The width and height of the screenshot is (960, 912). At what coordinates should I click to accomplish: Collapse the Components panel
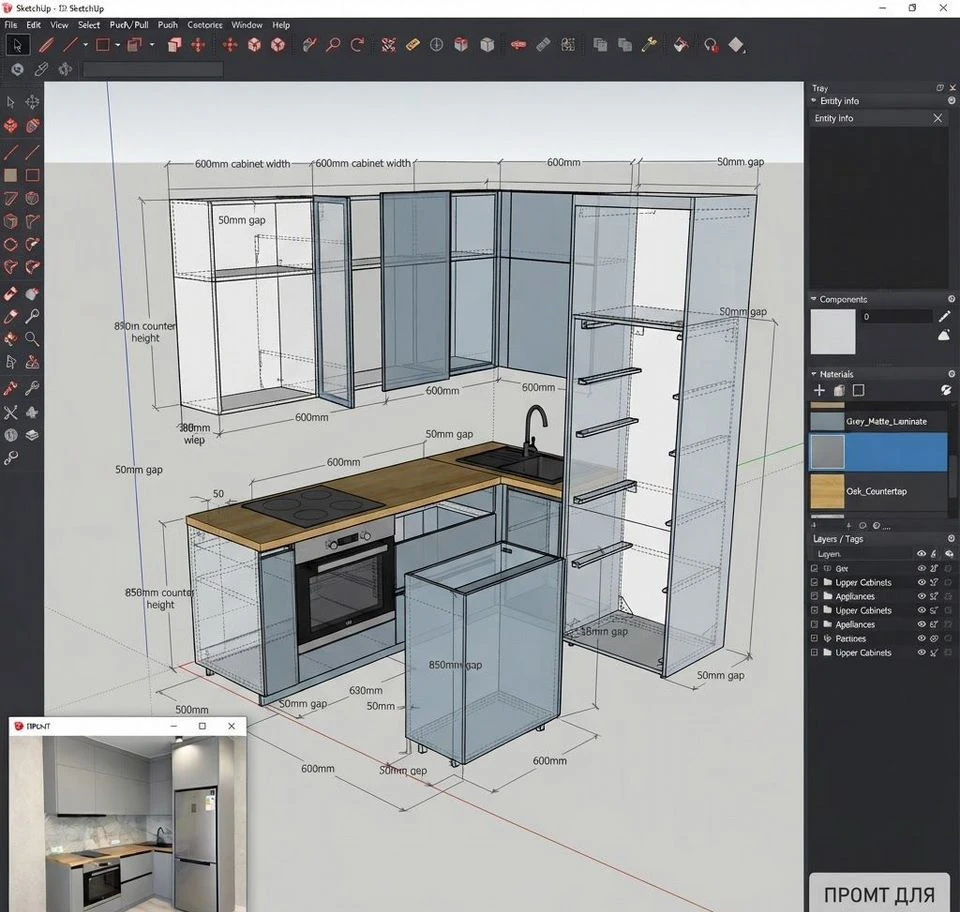click(814, 299)
